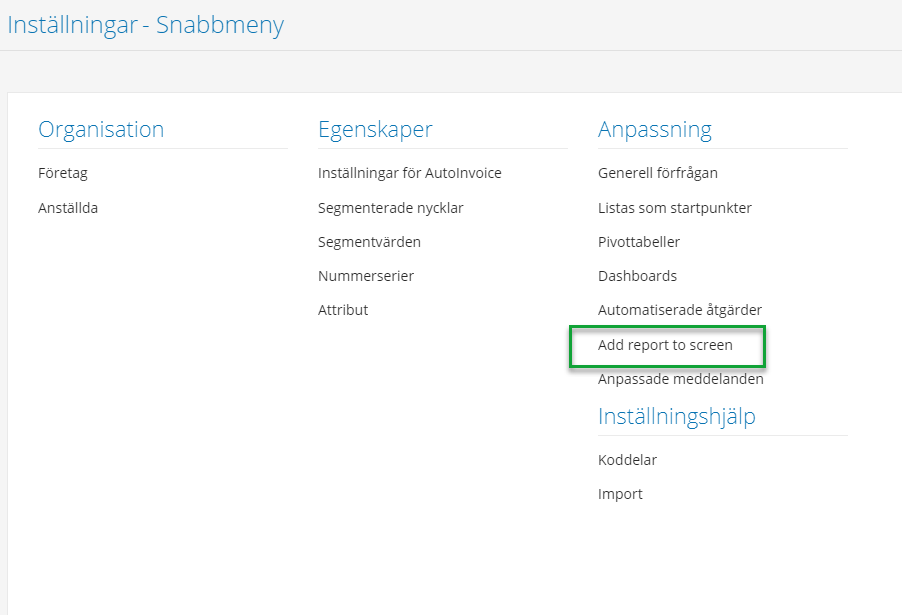Click Add report to screen
This screenshot has width=902, height=615.
point(665,345)
